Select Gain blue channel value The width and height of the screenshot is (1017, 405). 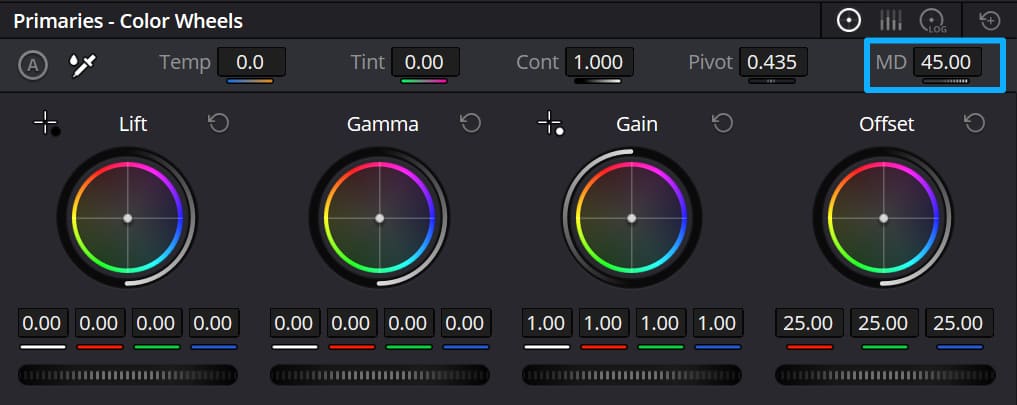(718, 323)
